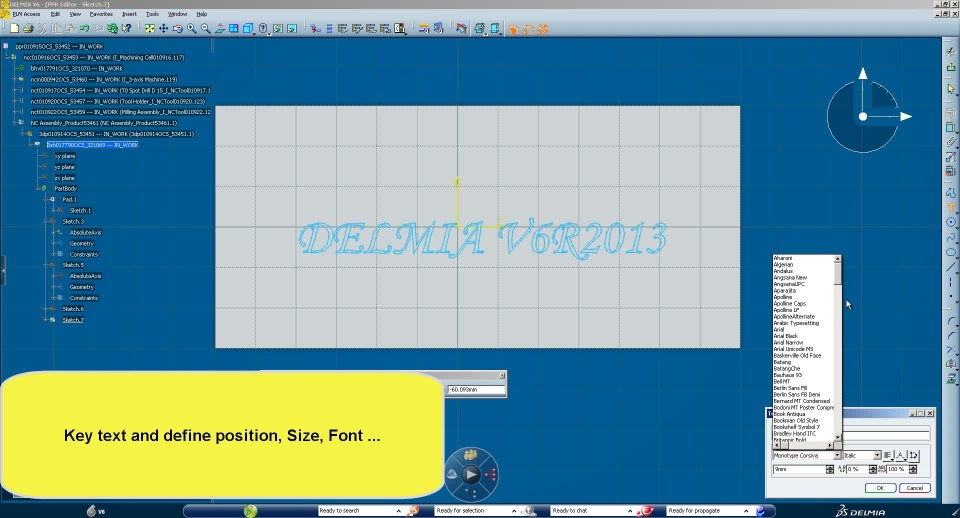This screenshot has width=960, height=518.
Task: Click the Ready to search status field
Action: tap(359, 510)
